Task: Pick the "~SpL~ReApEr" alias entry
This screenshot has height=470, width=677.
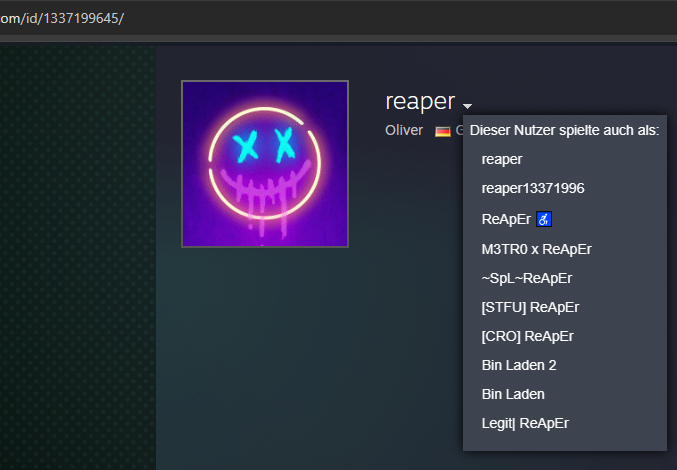Action: pyautogui.click(x=527, y=277)
